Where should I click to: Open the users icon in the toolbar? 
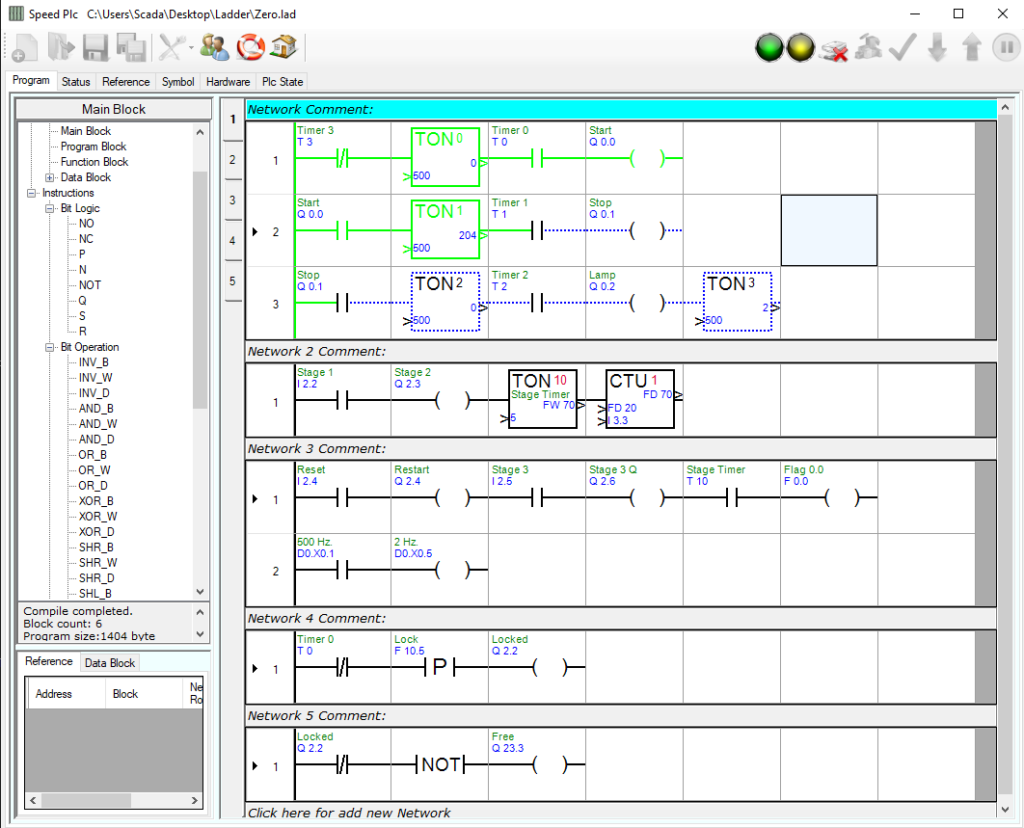click(215, 47)
